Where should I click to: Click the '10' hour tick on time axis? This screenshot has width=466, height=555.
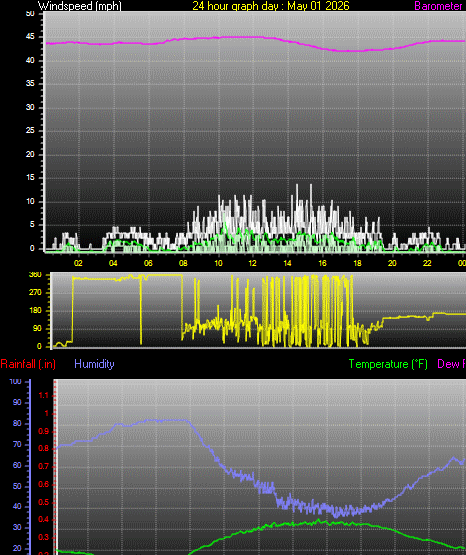pyautogui.click(x=218, y=263)
